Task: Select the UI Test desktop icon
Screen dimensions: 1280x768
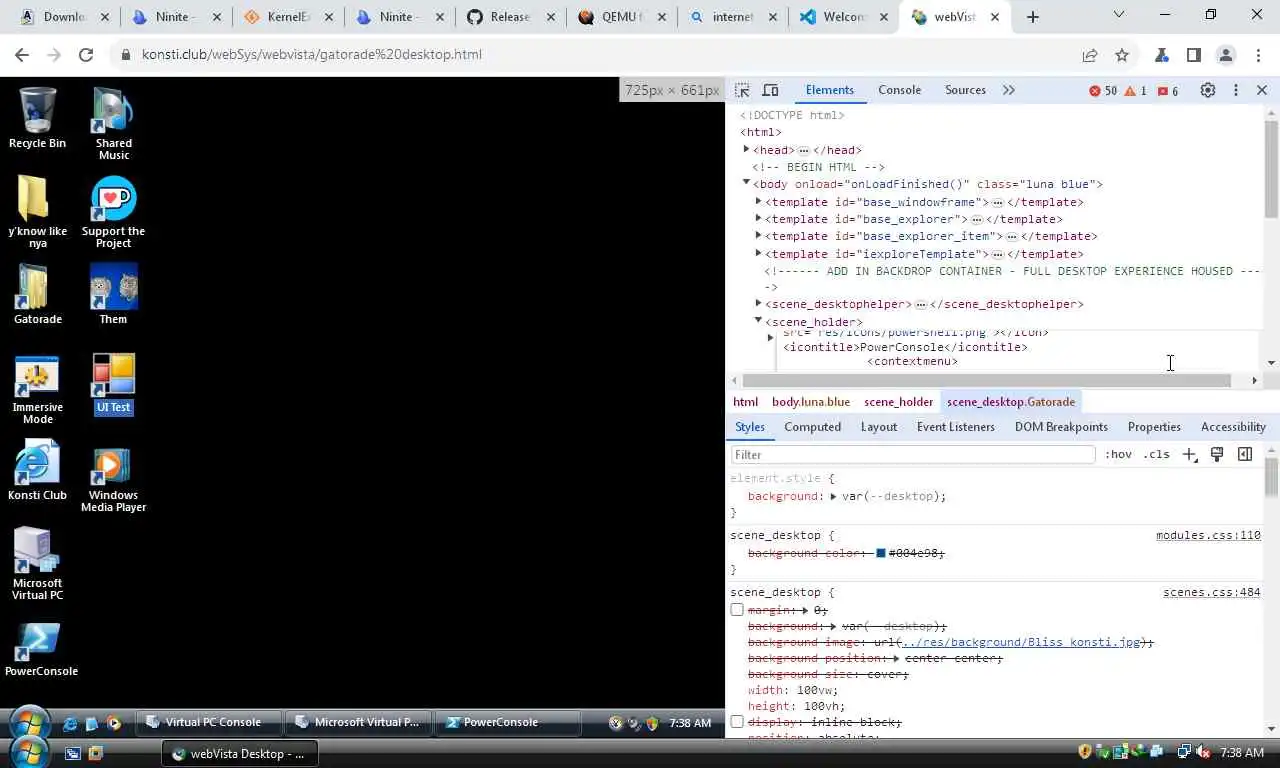Action: pos(113,383)
